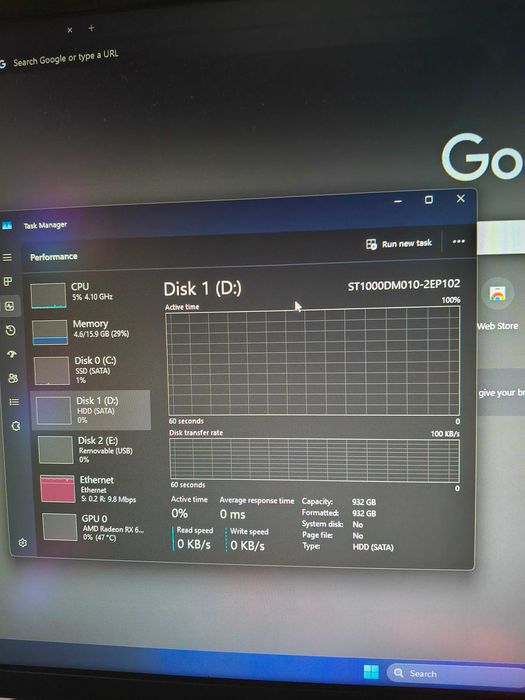The image size is (525, 700).
Task: Open the Task Manager hamburger navigation menu
Action: point(7,258)
